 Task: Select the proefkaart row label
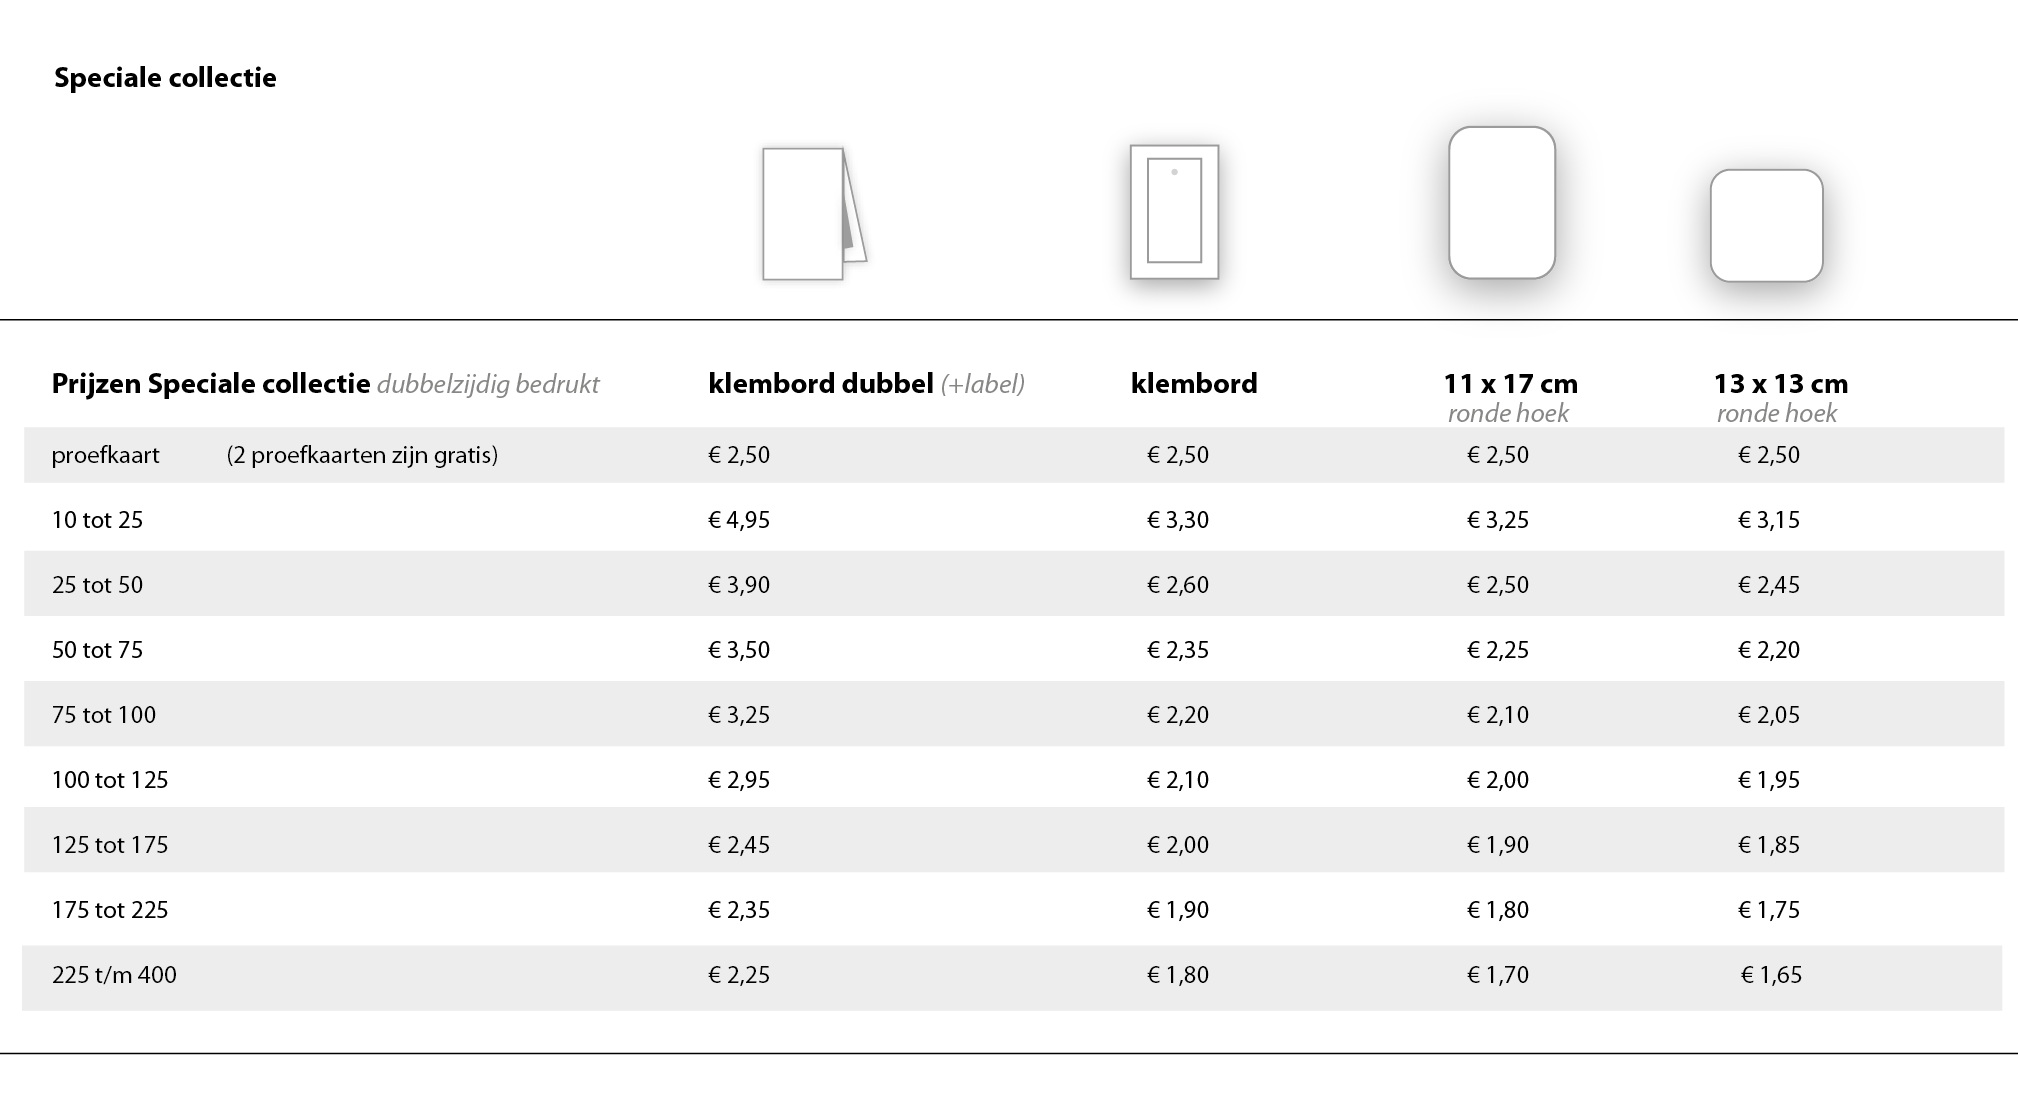click(105, 455)
